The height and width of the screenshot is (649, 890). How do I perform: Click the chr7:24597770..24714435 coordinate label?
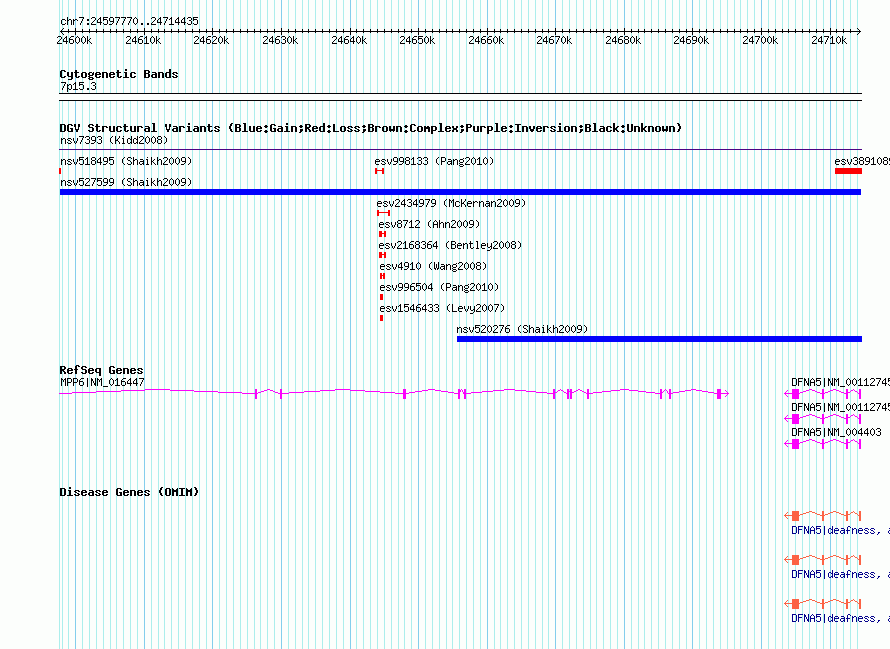coord(129,21)
